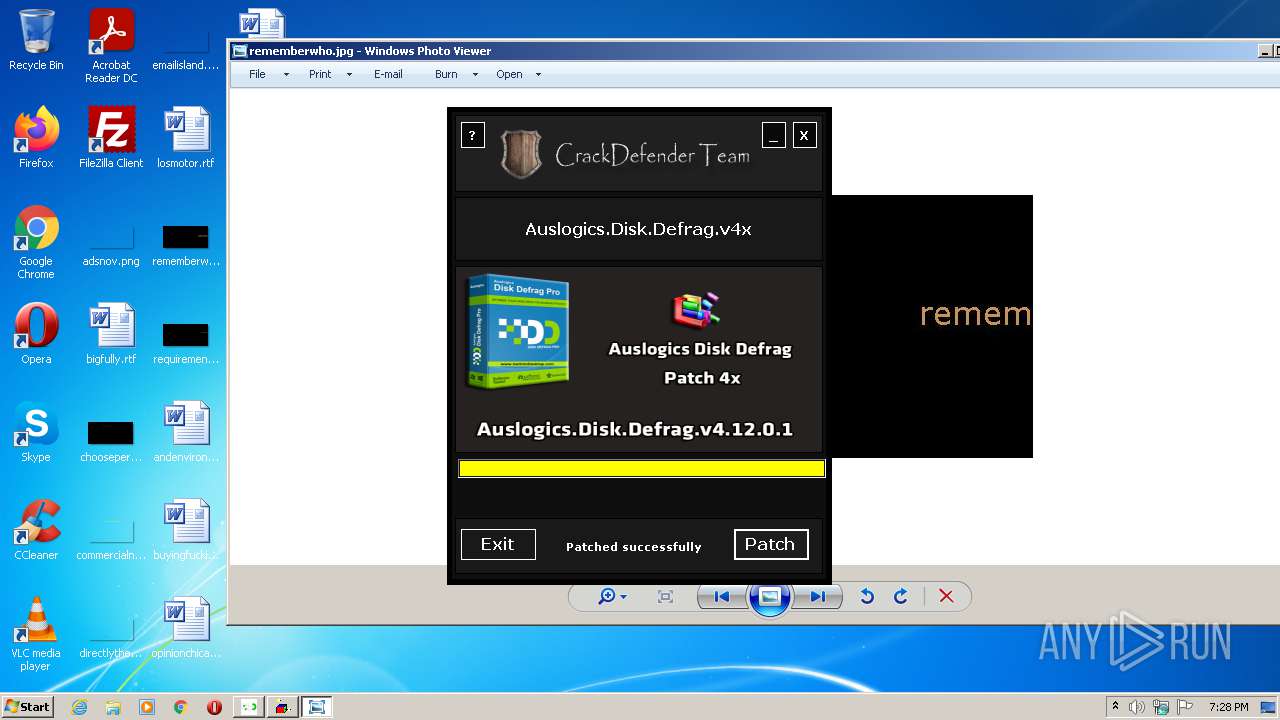Viewport: 1280px width, 720px height.
Task: Select the emailisland... desktop file
Action: point(186,48)
